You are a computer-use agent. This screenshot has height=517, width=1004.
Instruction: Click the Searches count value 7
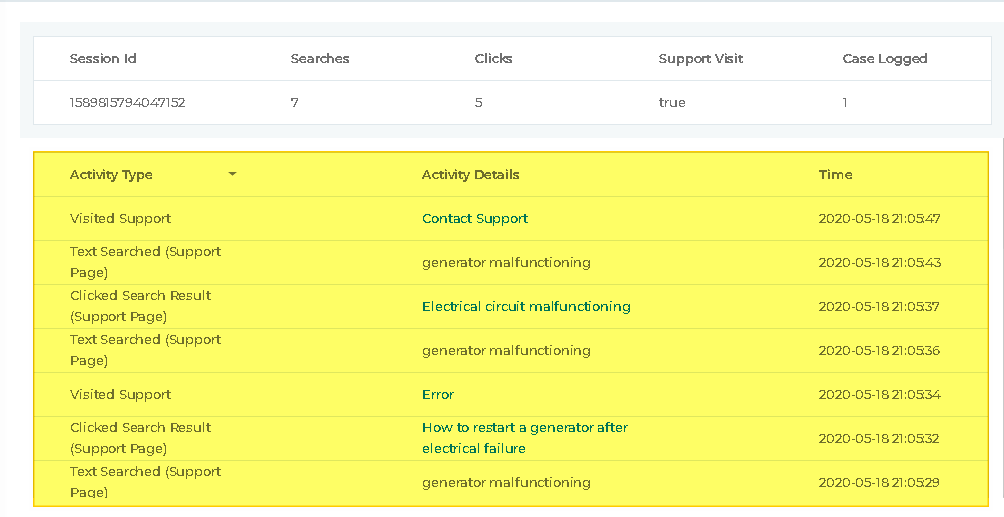pyautogui.click(x=295, y=102)
